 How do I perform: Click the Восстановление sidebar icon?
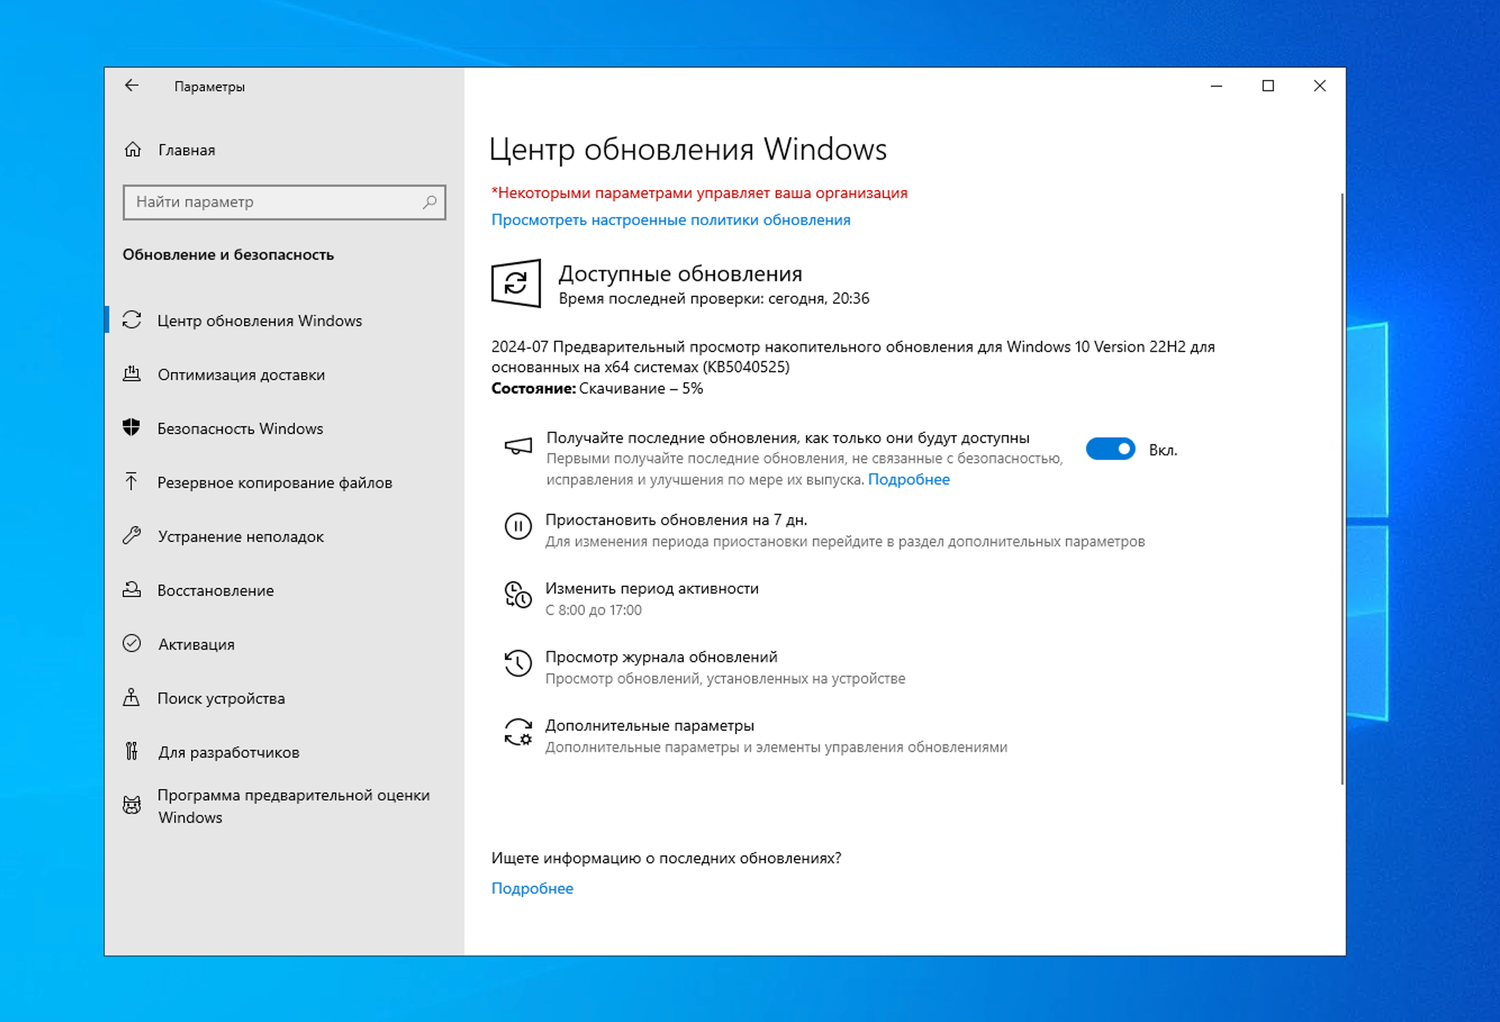(x=132, y=590)
